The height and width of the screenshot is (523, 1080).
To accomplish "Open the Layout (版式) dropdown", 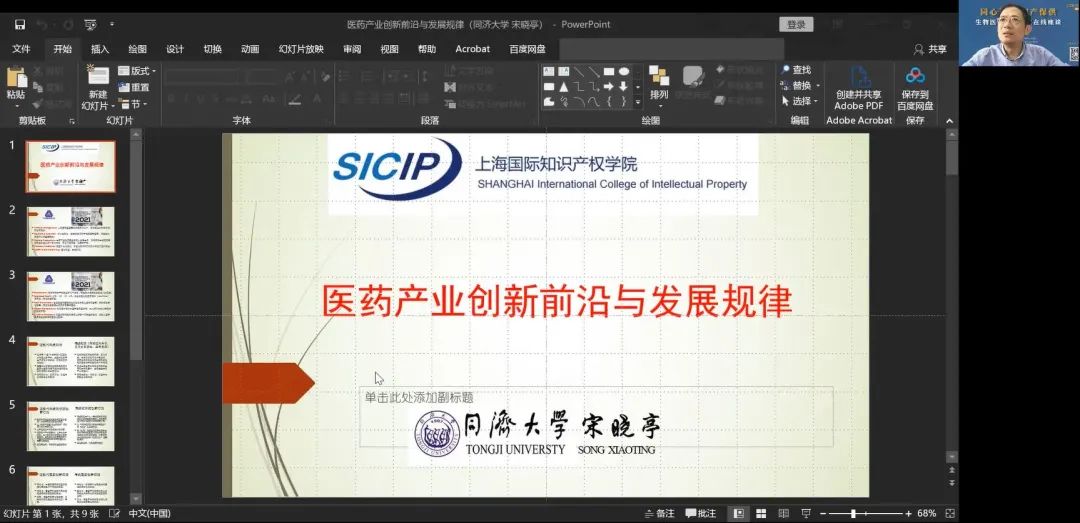I will click(x=138, y=71).
